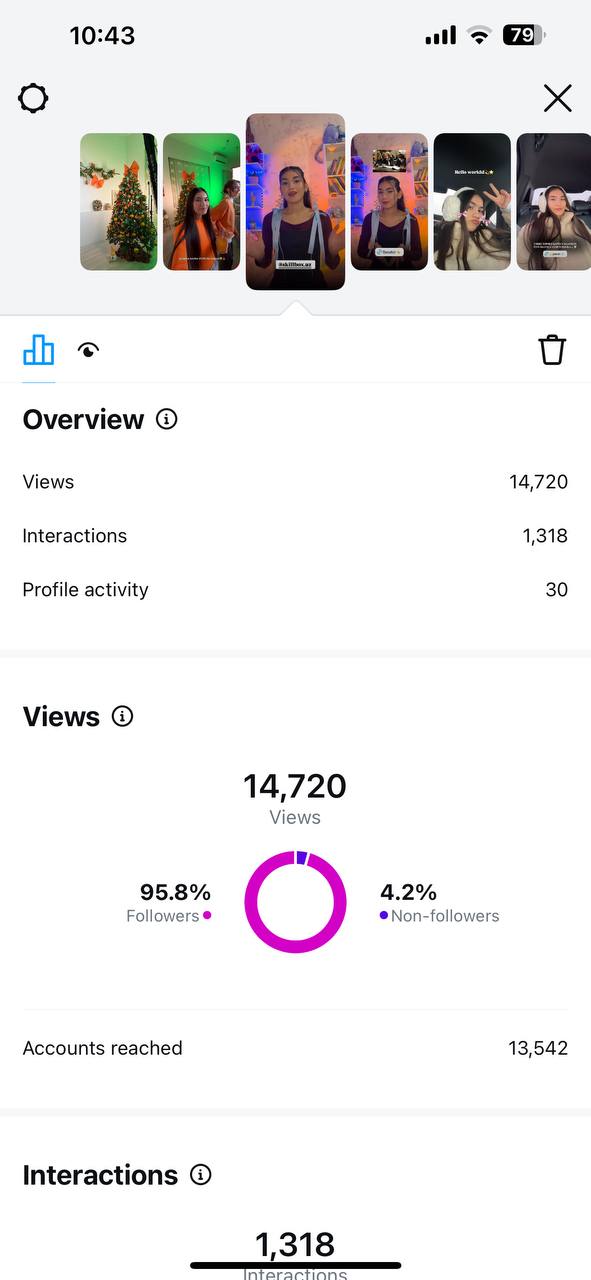Select story thumbnail right of the highlighted one

click(389, 202)
